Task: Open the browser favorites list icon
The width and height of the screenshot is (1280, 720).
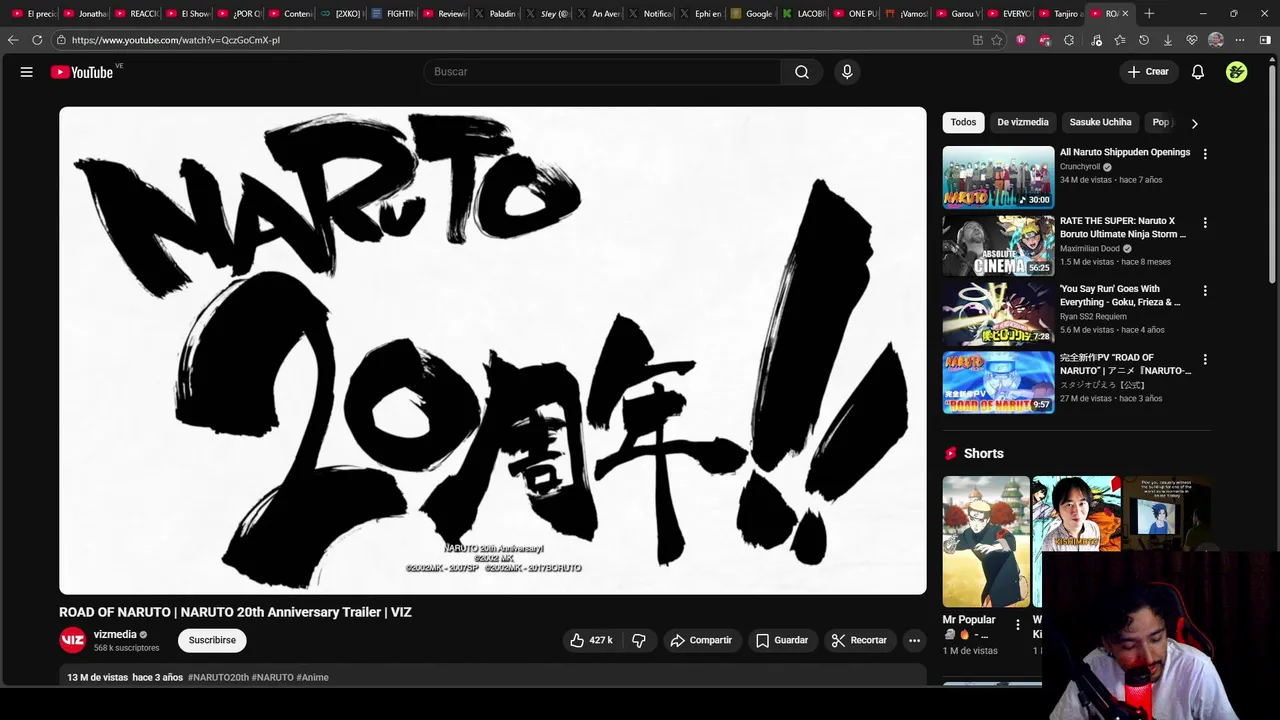Action: pos(1120,40)
